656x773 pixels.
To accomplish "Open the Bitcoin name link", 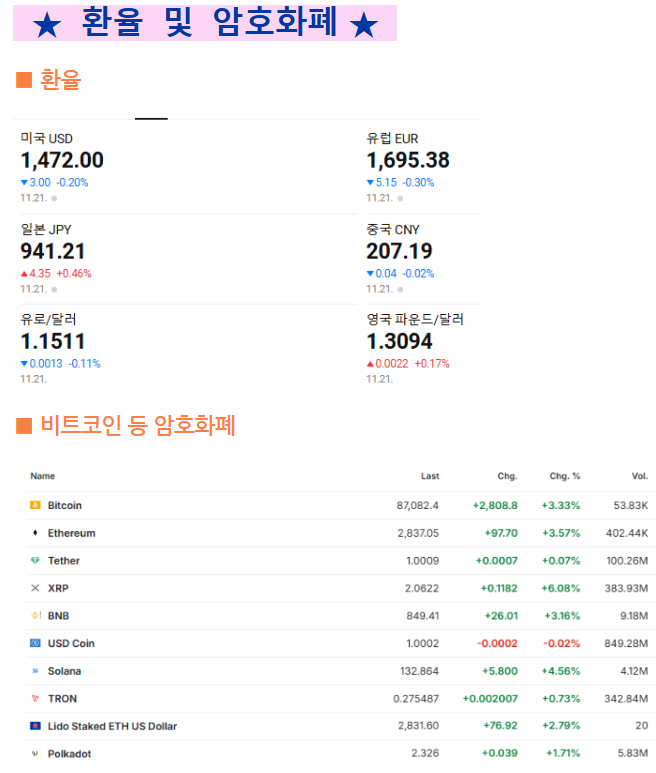I will coord(65,506).
